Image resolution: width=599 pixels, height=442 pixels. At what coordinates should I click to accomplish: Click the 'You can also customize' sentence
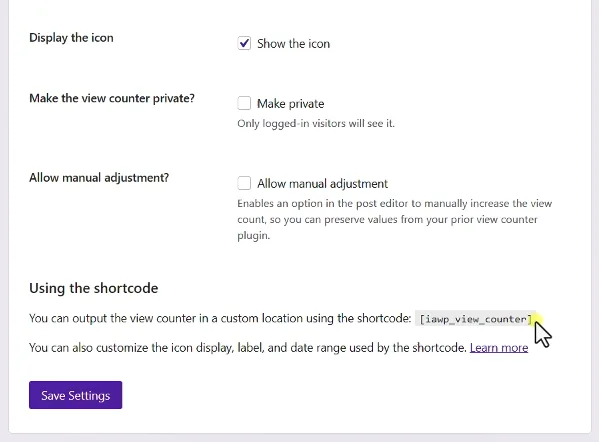(x=248, y=348)
